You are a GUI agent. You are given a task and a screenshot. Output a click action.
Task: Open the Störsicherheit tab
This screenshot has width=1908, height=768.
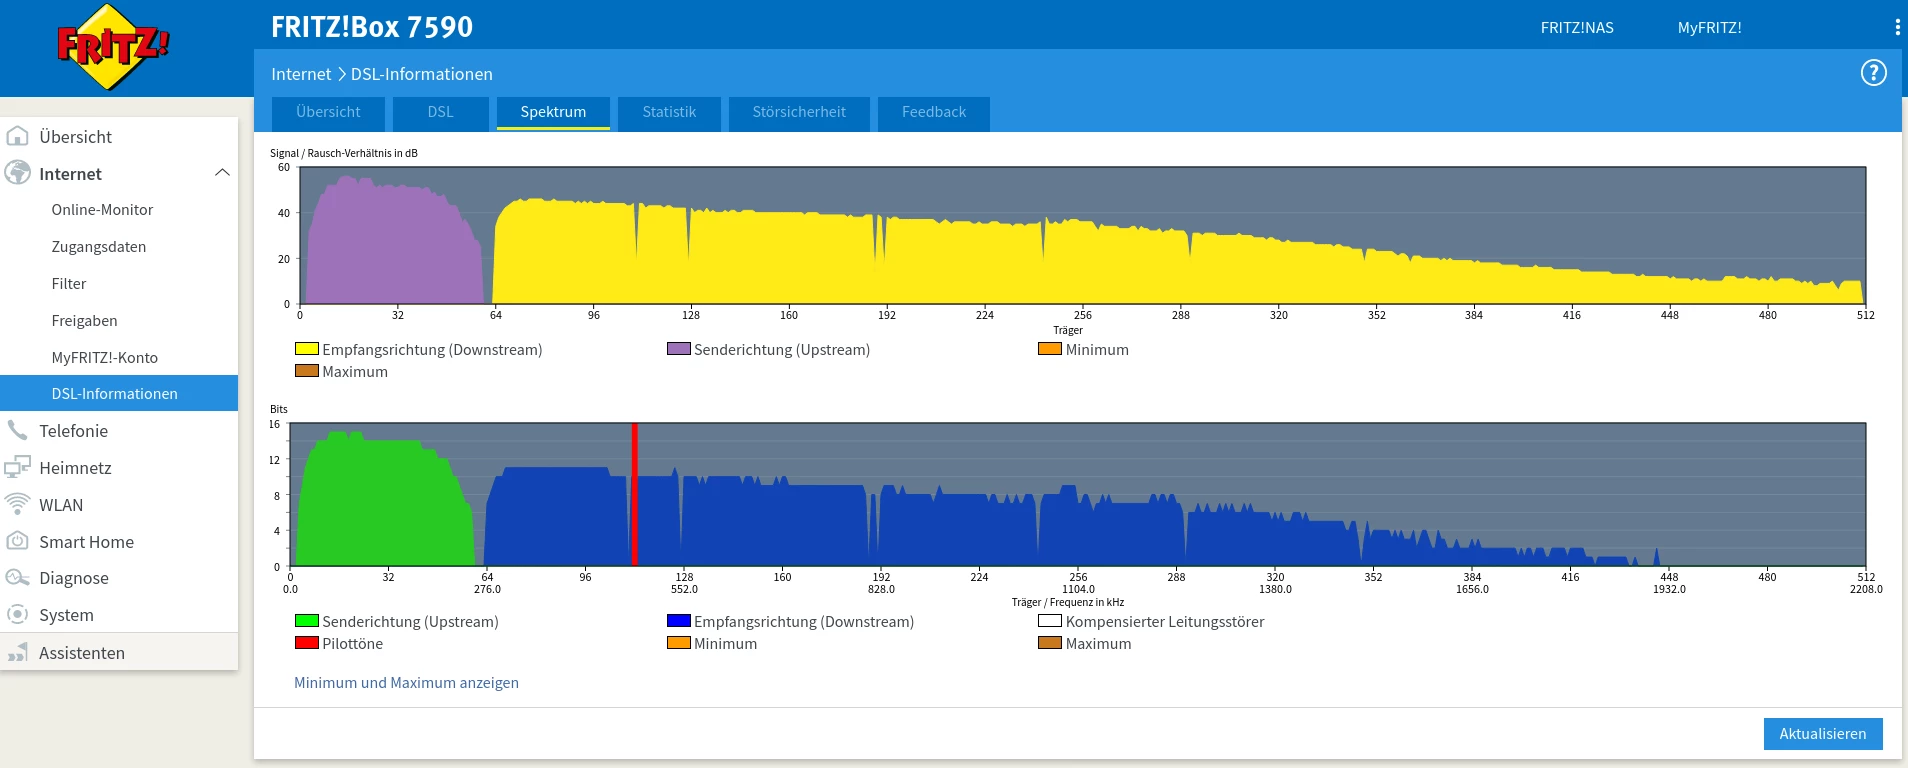pos(799,112)
